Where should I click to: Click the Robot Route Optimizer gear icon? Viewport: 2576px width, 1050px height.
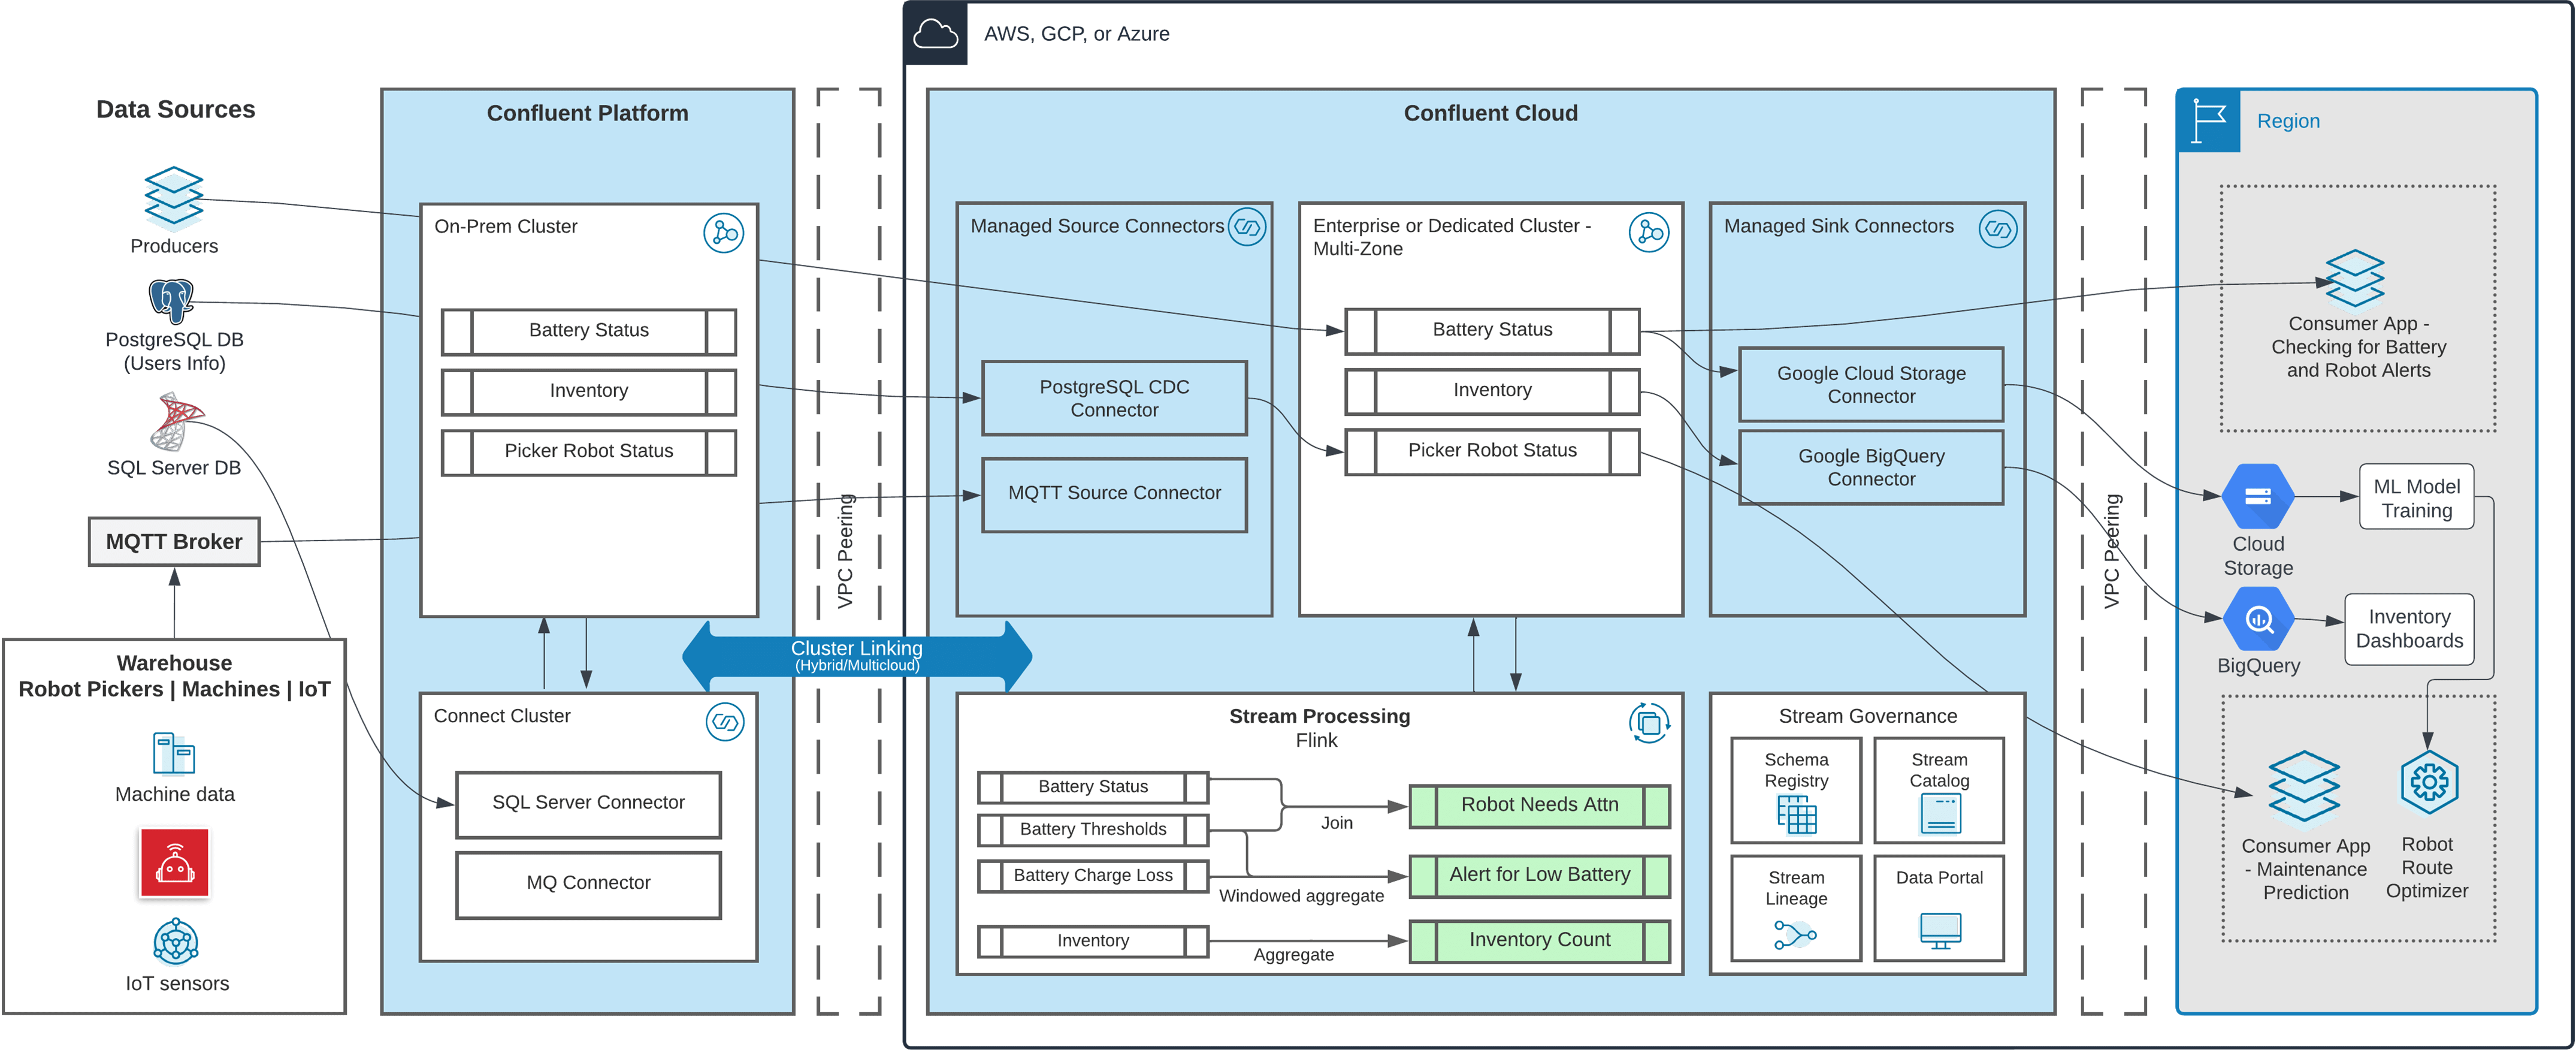pyautogui.click(x=2428, y=782)
